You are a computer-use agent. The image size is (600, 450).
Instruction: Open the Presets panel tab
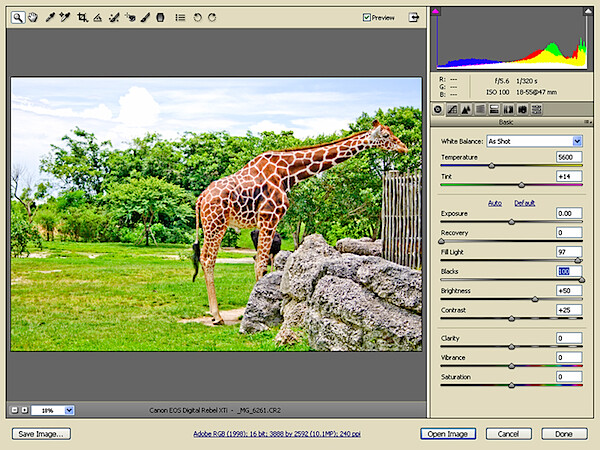pyautogui.click(x=536, y=110)
